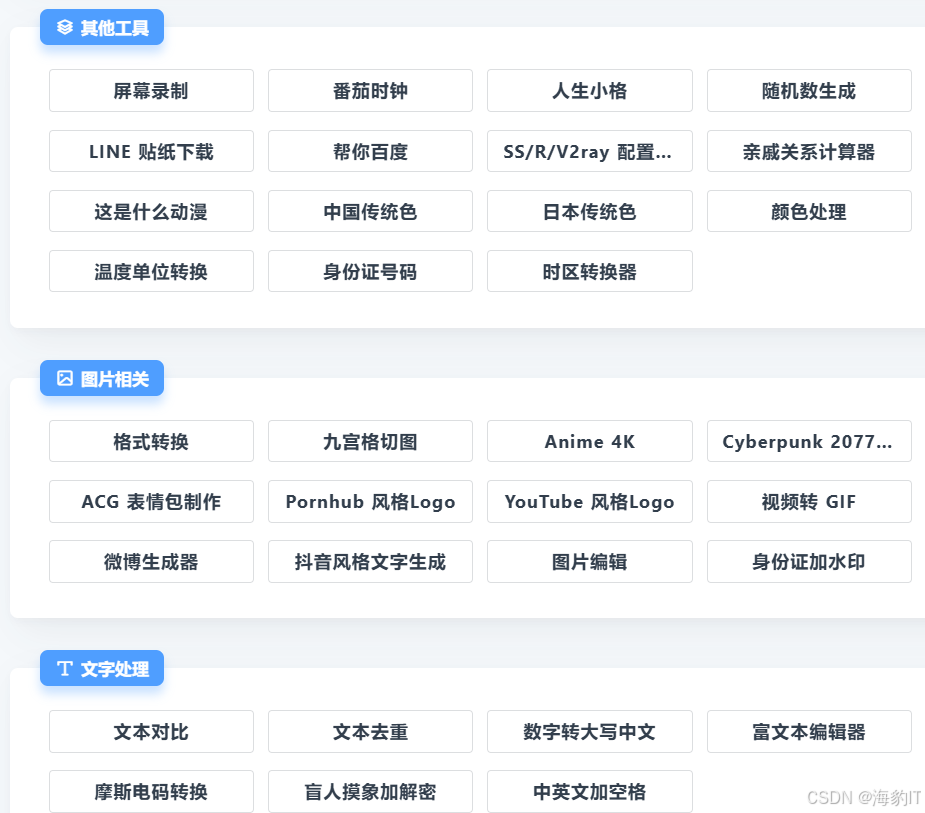
Task: Open LINE 贴纸下载
Action: (151, 151)
